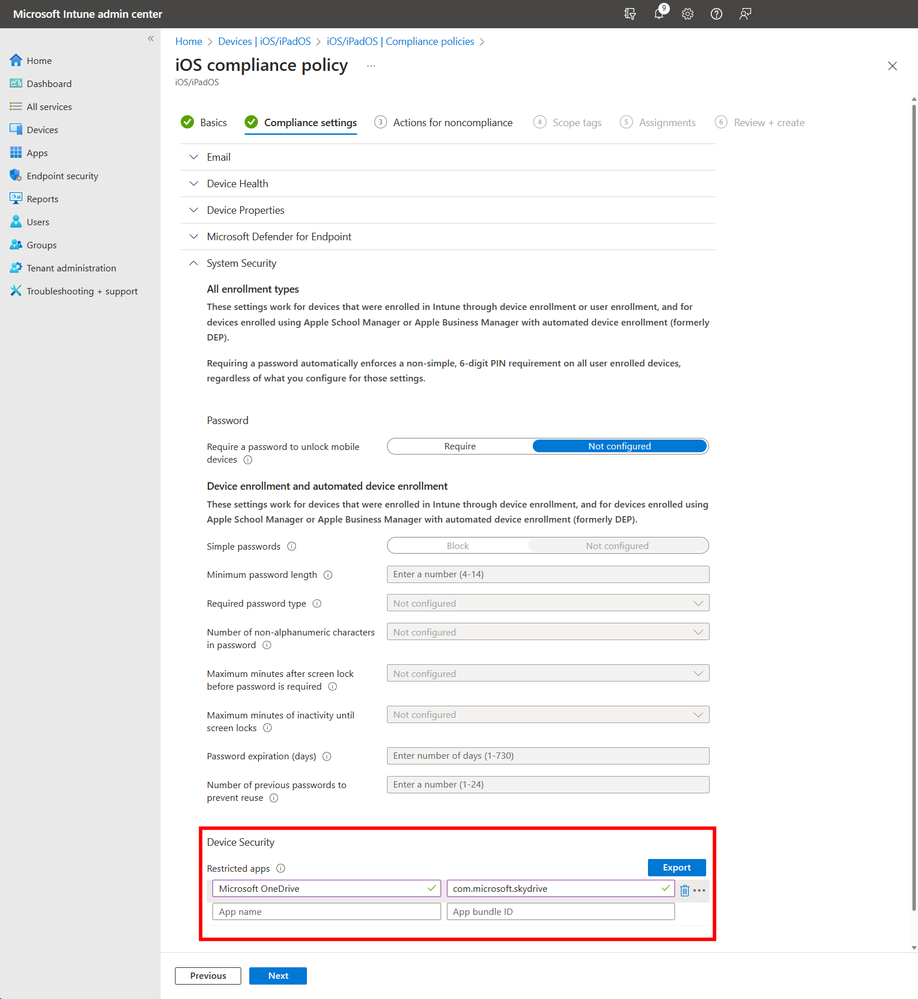The width and height of the screenshot is (918, 999).
Task: Open the help question mark icon
Action: pyautogui.click(x=716, y=14)
